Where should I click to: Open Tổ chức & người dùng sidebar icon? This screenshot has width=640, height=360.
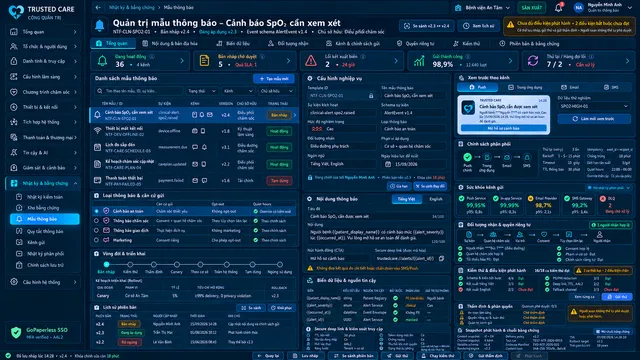(x=14, y=47)
